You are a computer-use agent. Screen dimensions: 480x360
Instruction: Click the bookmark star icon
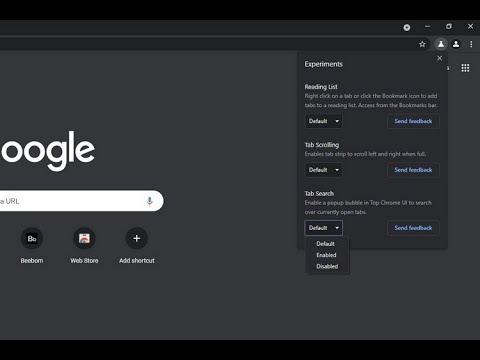422,44
